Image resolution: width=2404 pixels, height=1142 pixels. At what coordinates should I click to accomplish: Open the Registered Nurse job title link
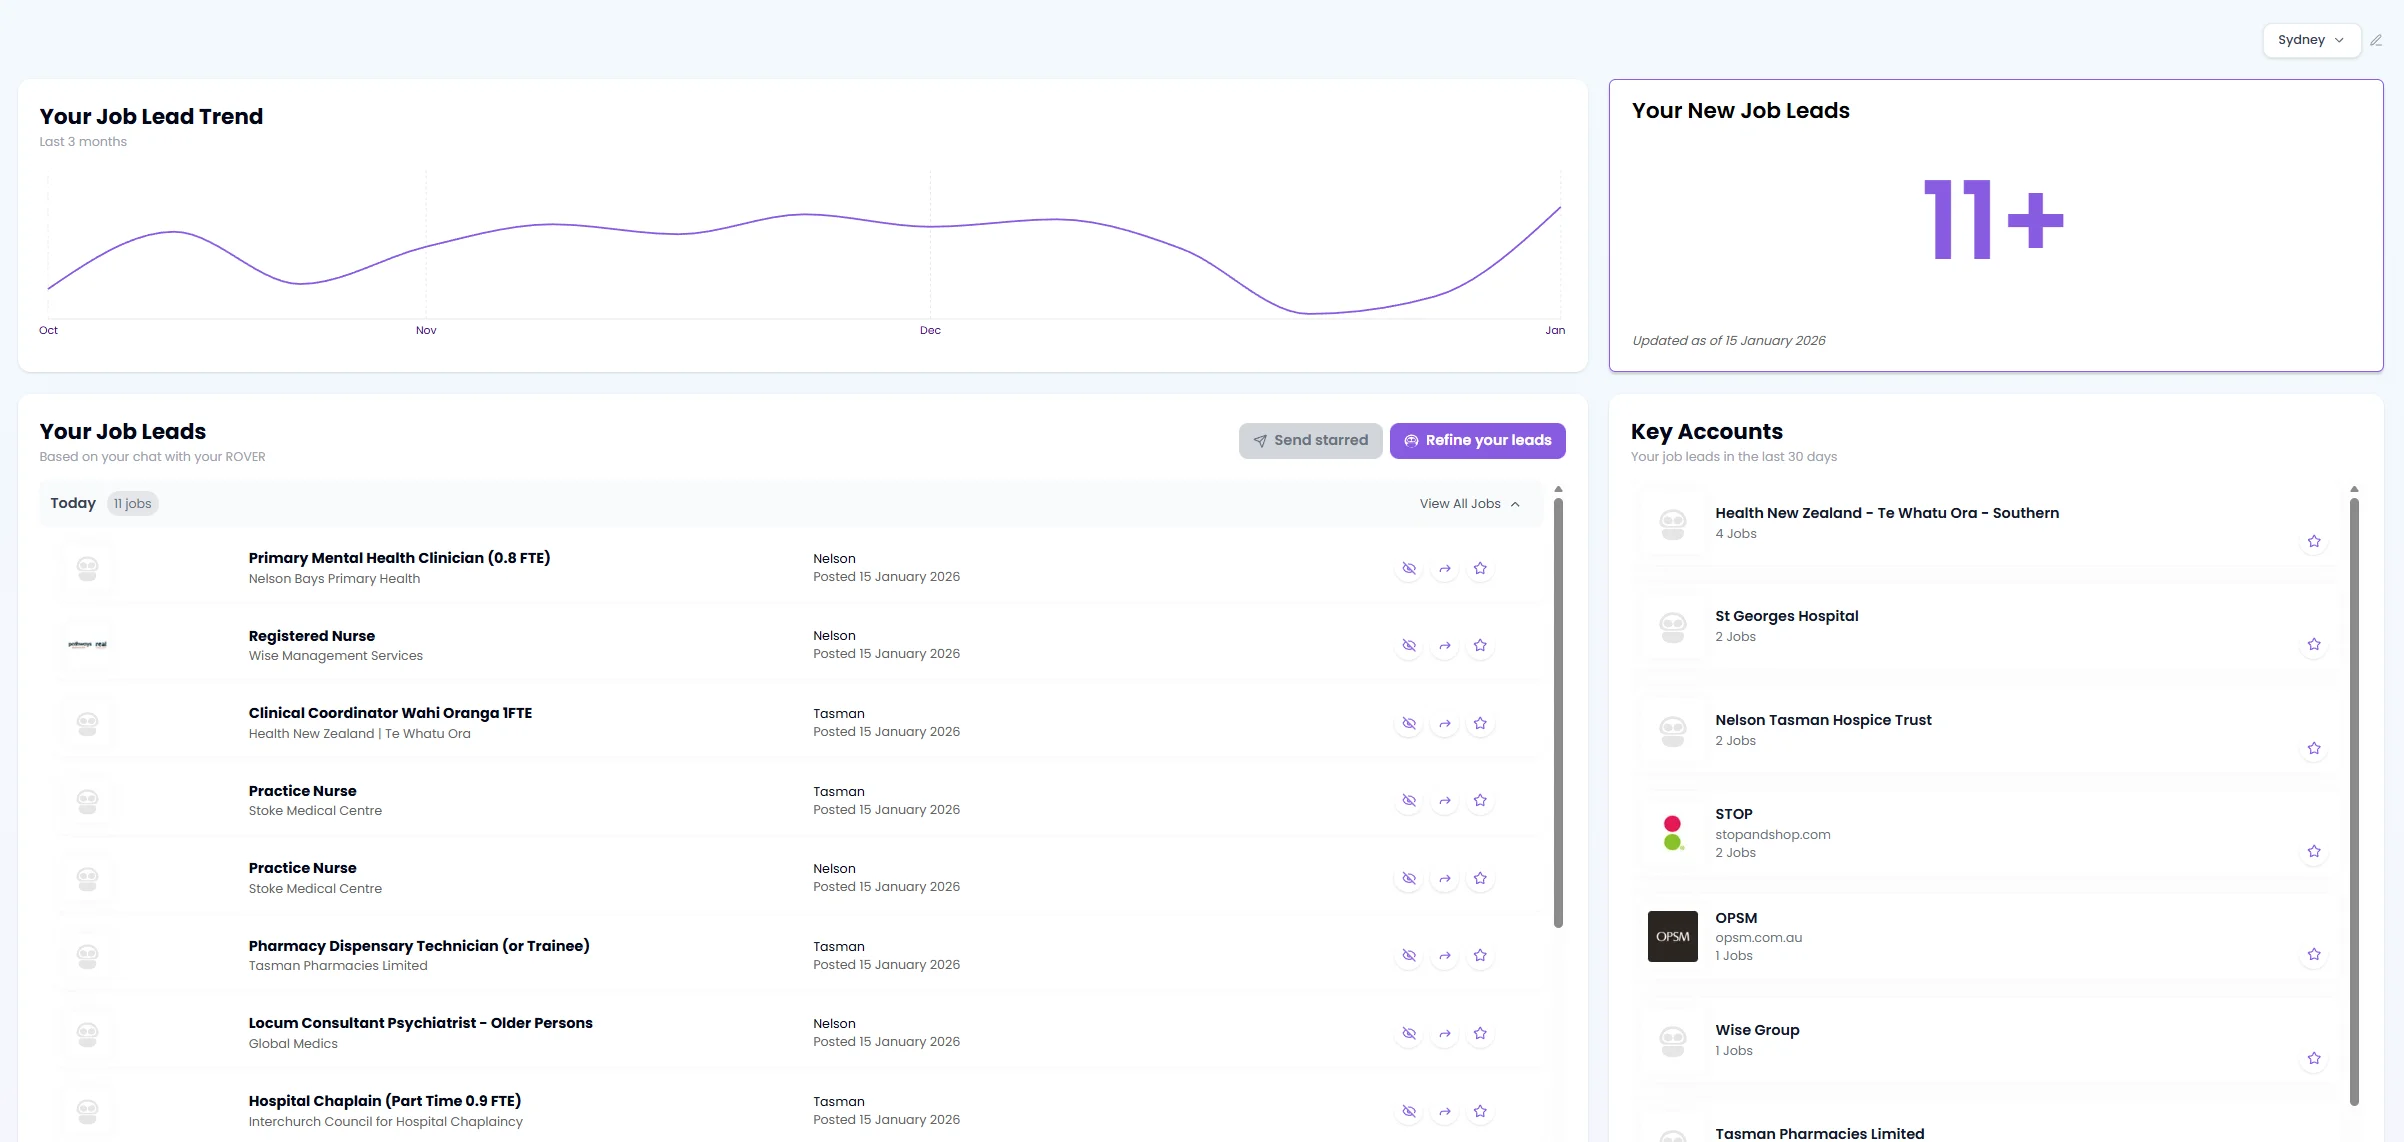312,636
